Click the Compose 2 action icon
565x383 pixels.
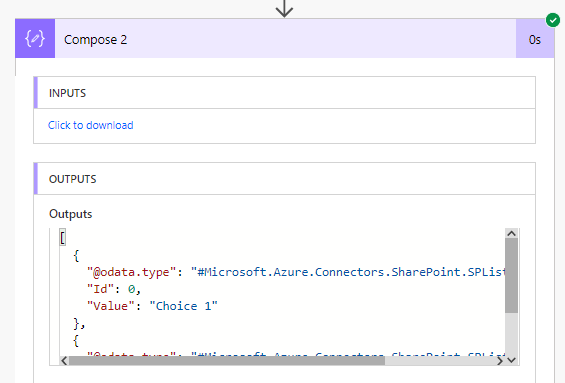point(35,39)
